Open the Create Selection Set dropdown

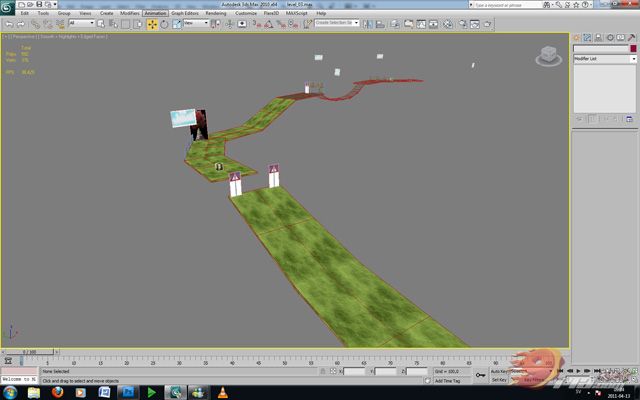click(x=337, y=23)
